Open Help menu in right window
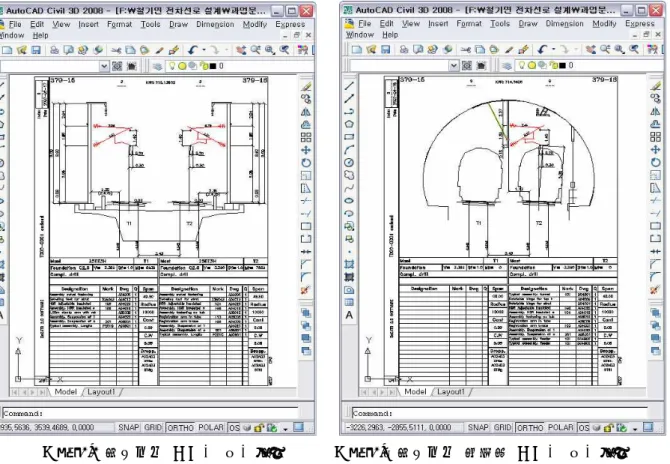The height and width of the screenshot is (464, 670). point(390,35)
